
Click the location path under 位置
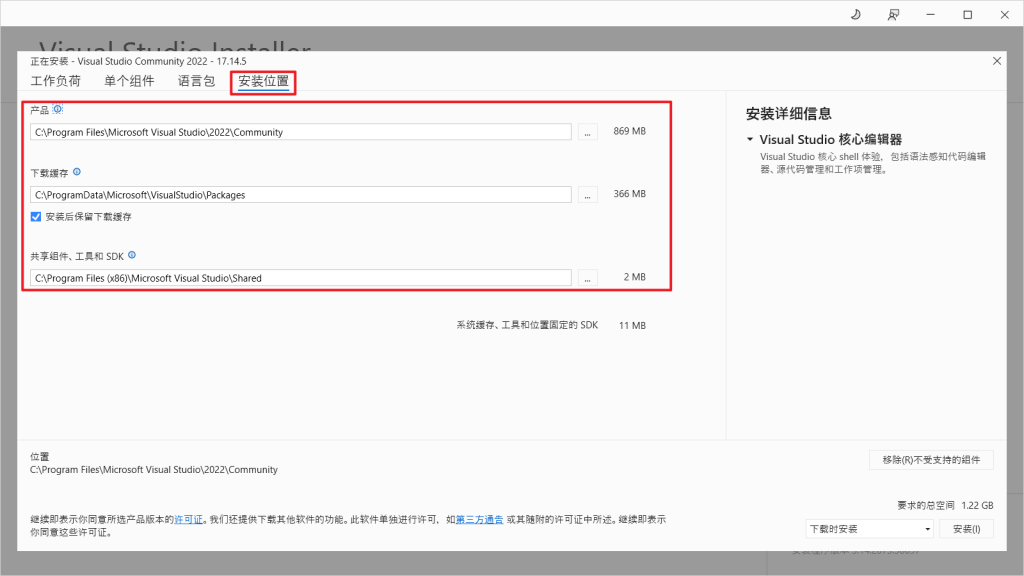[x=153, y=470]
